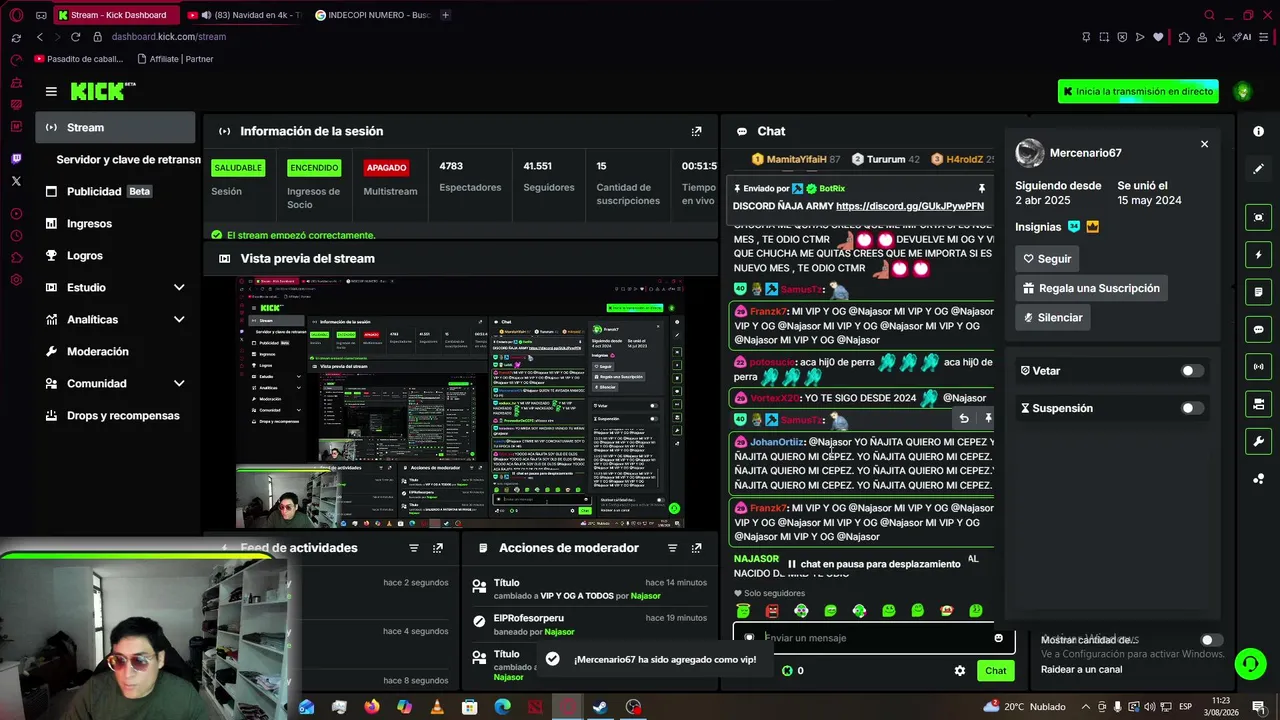Open the info icon in right sidebar
Screen dimensions: 1280x720
(x=1258, y=131)
